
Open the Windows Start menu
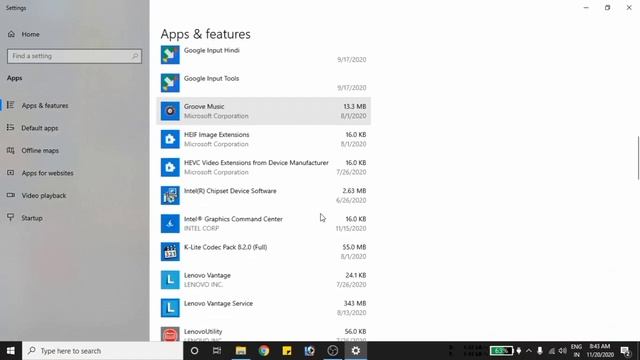[11, 351]
